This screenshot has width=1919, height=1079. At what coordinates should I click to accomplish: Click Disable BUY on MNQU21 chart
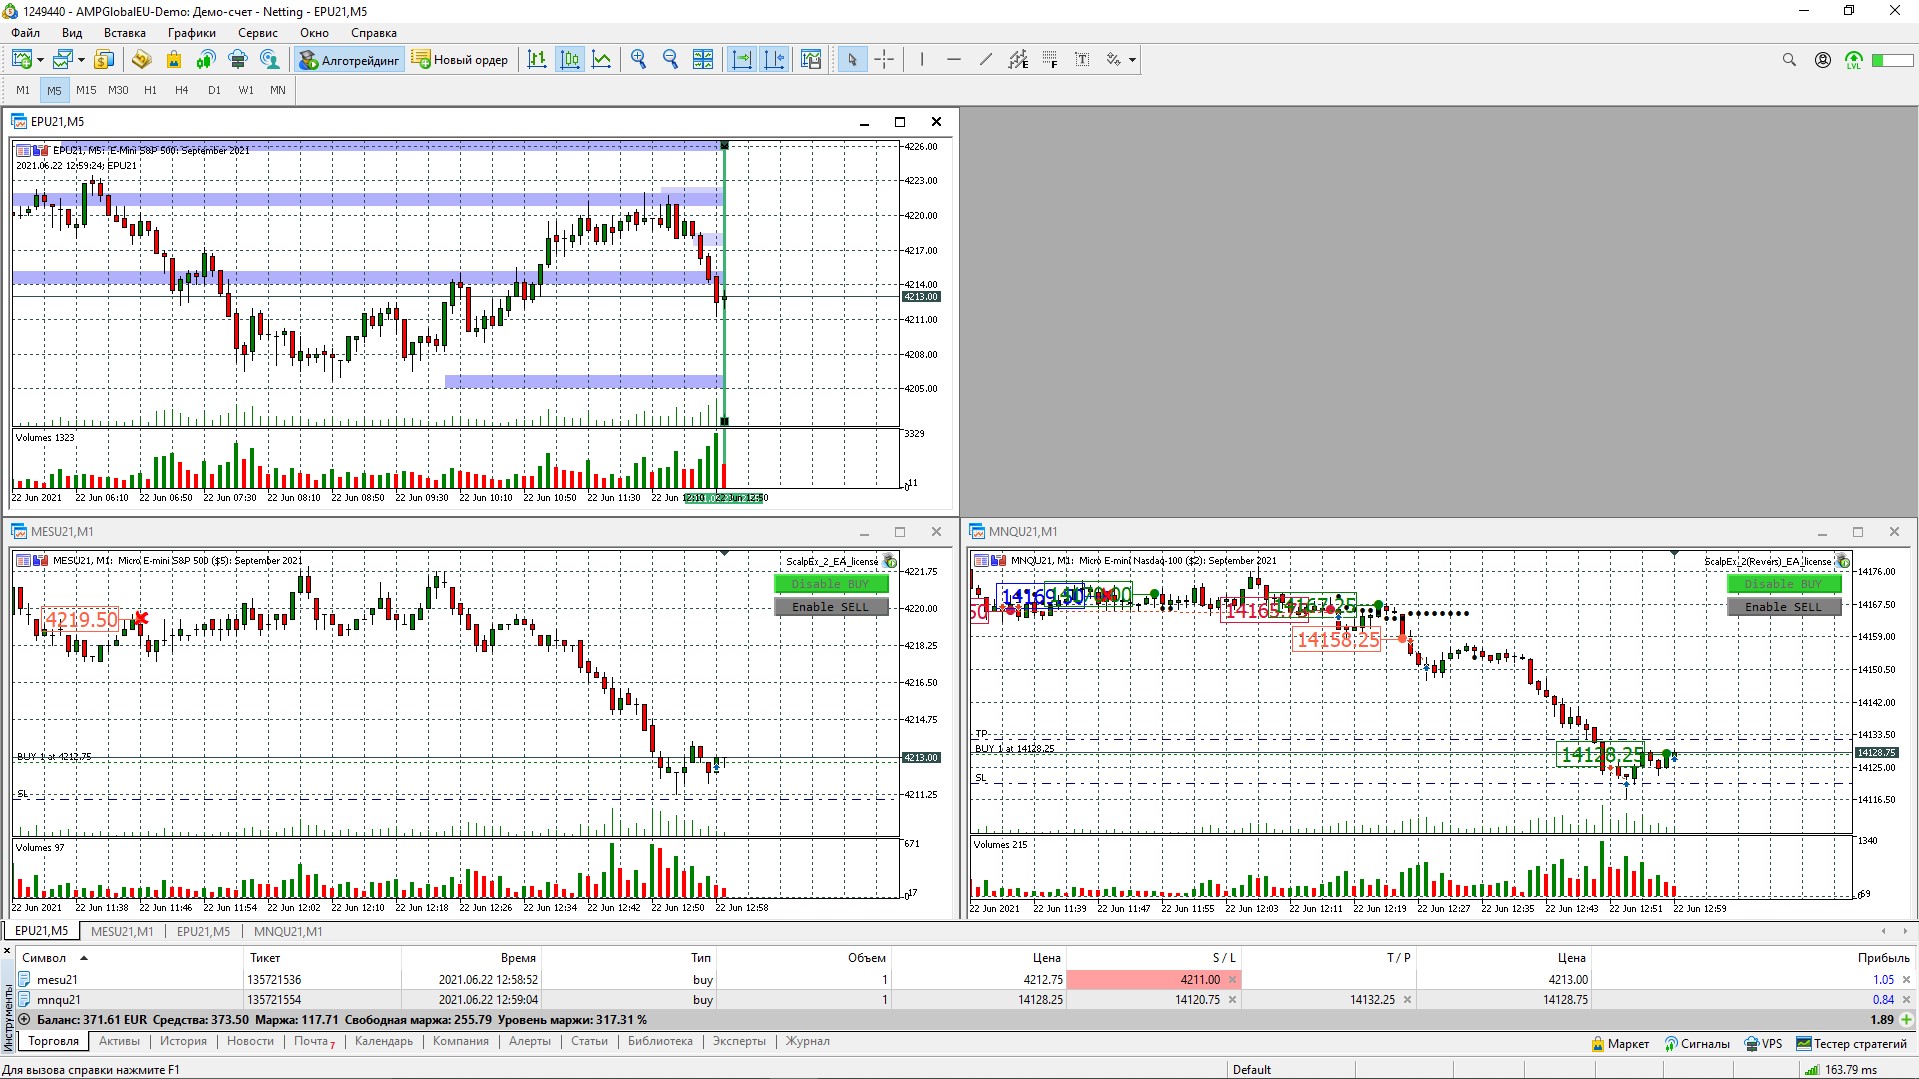1784,584
